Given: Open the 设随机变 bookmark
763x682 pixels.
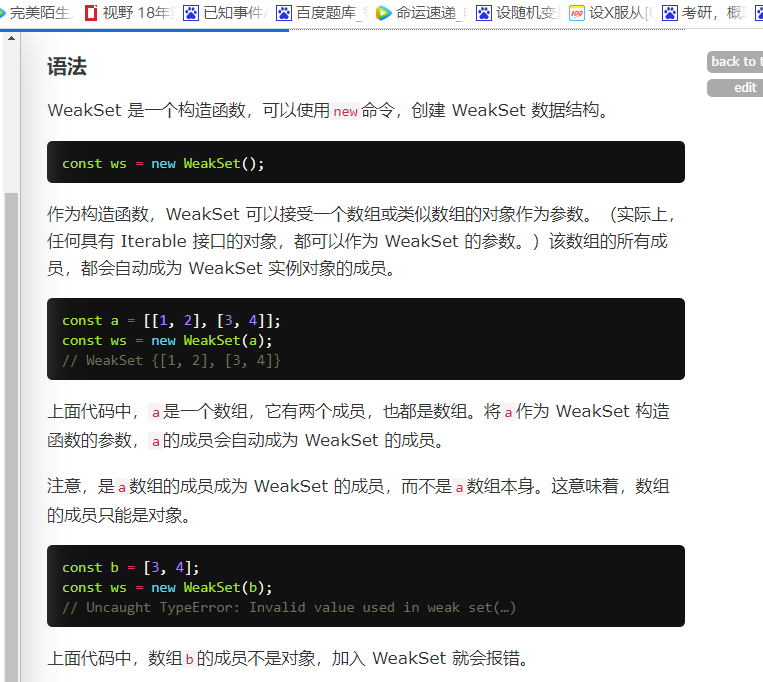Looking at the screenshot, I should [x=518, y=13].
